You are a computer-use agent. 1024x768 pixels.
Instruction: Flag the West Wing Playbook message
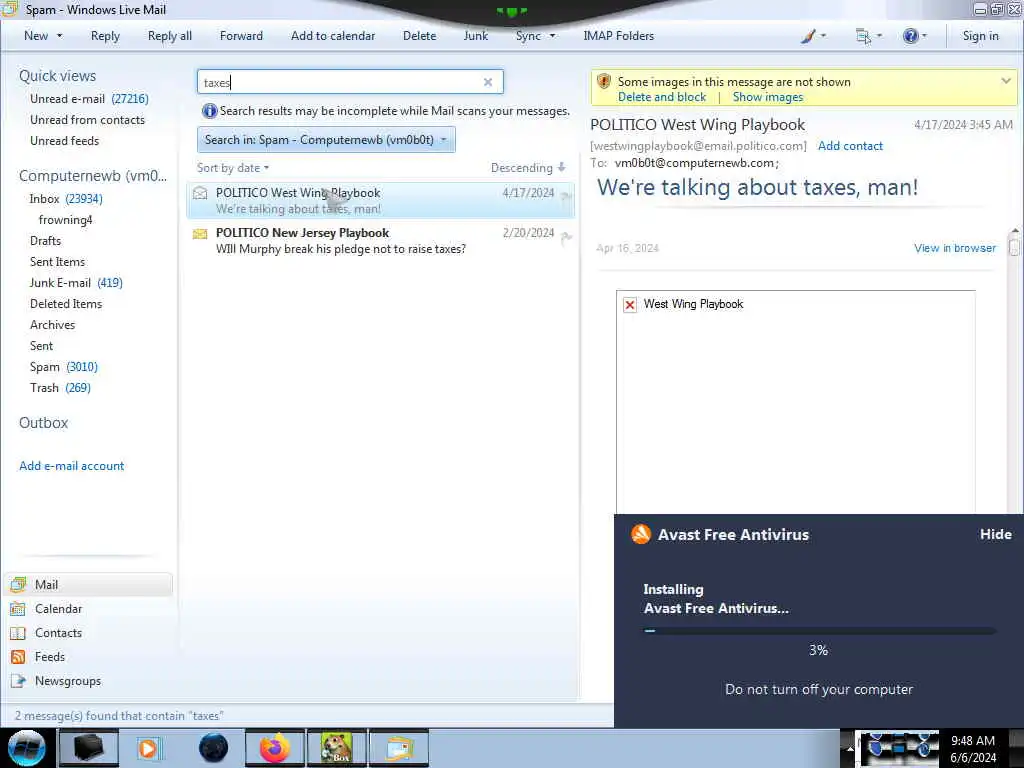(566, 196)
